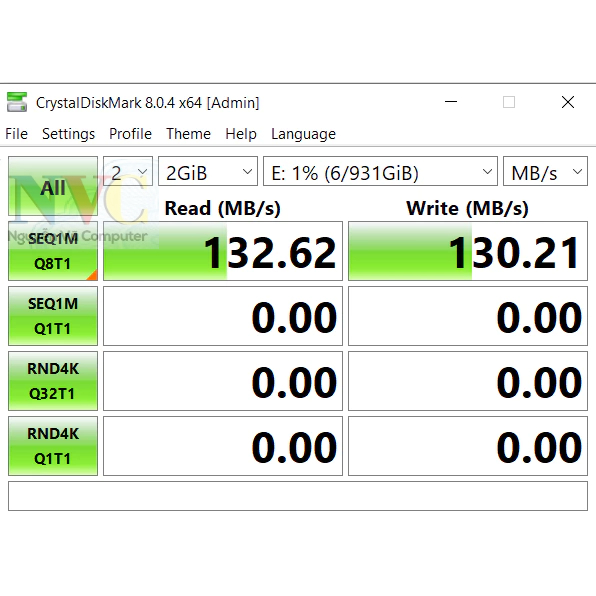Start the RND4K Q32T1 test
This screenshot has height=596, width=596.
coord(53,381)
